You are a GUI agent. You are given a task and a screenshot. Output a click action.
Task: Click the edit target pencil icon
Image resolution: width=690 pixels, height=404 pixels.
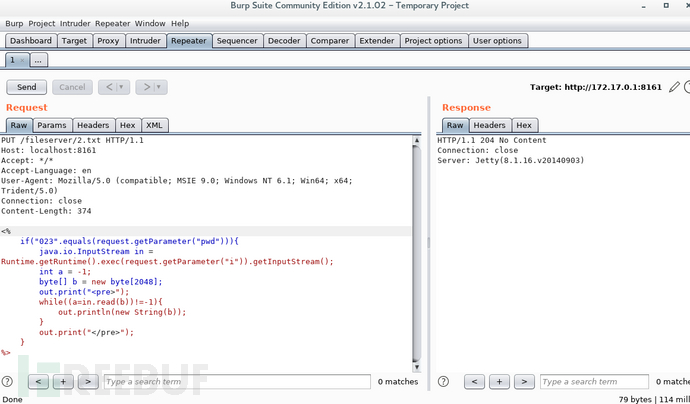click(674, 87)
